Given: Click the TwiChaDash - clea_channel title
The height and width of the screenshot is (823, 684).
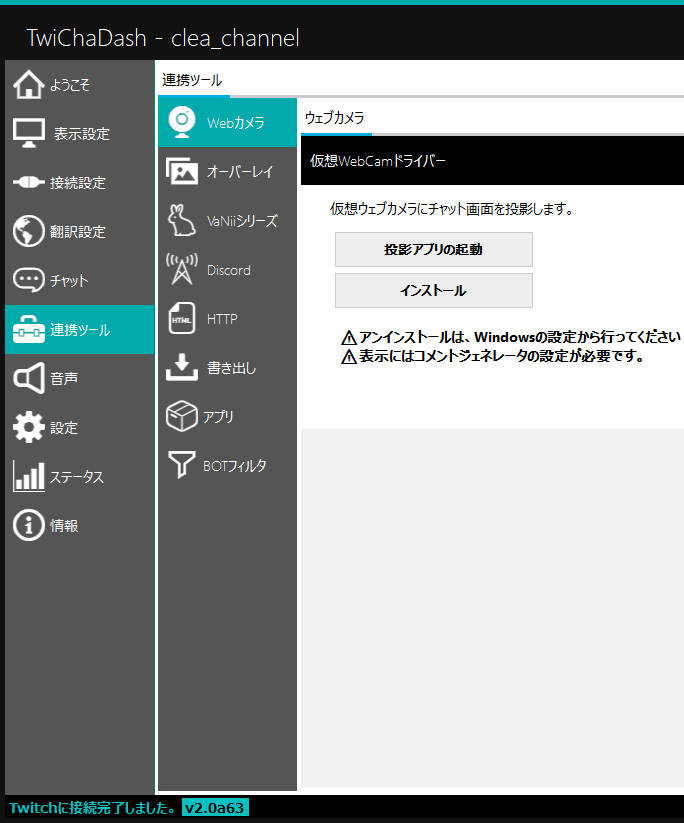Looking at the screenshot, I should coord(163,38).
